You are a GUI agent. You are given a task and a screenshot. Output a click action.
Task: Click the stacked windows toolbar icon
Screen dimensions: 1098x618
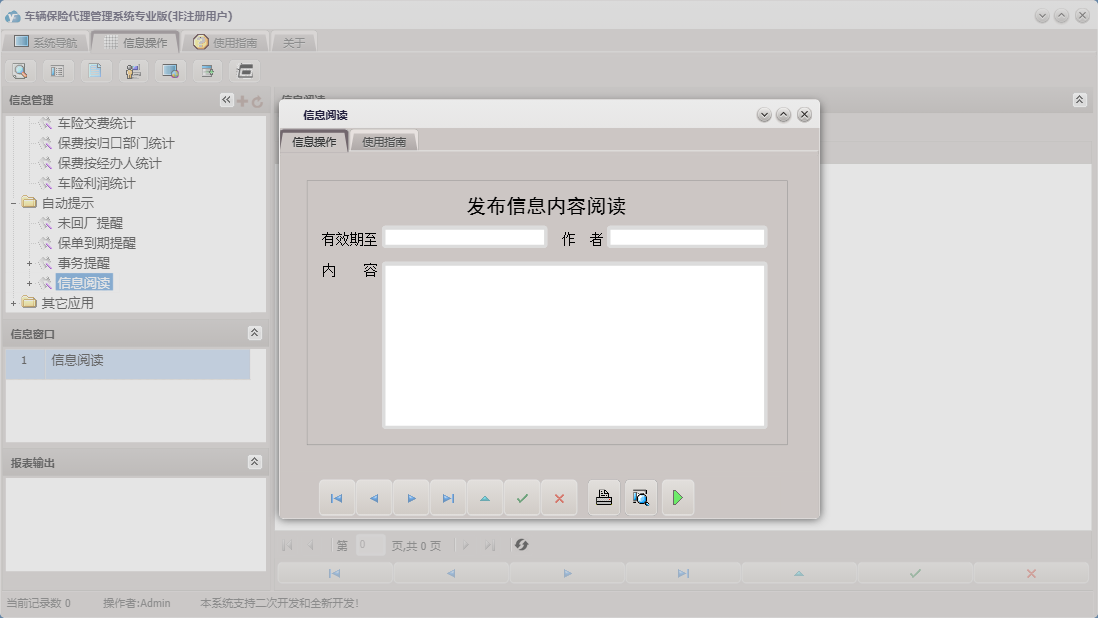[244, 71]
